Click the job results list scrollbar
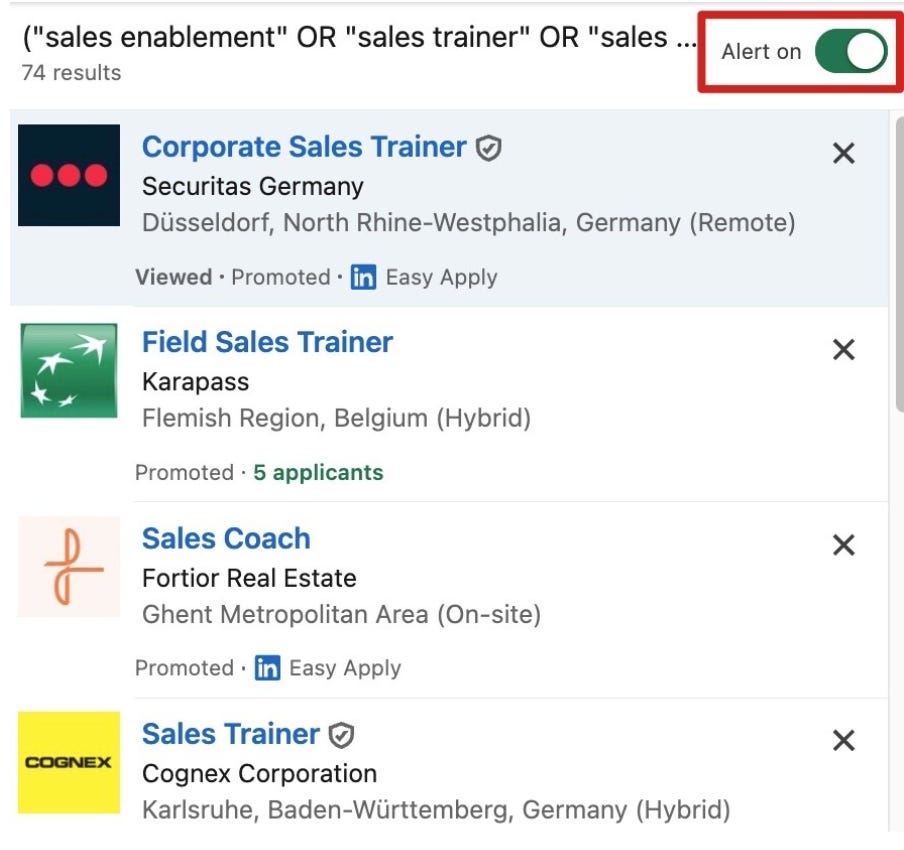Screen dimensions: 904x850 [899, 265]
